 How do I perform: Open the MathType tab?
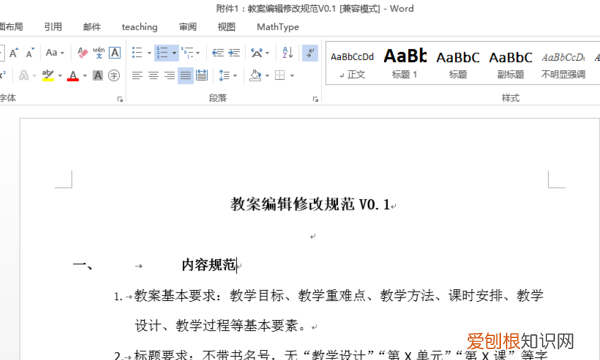pyautogui.click(x=278, y=27)
